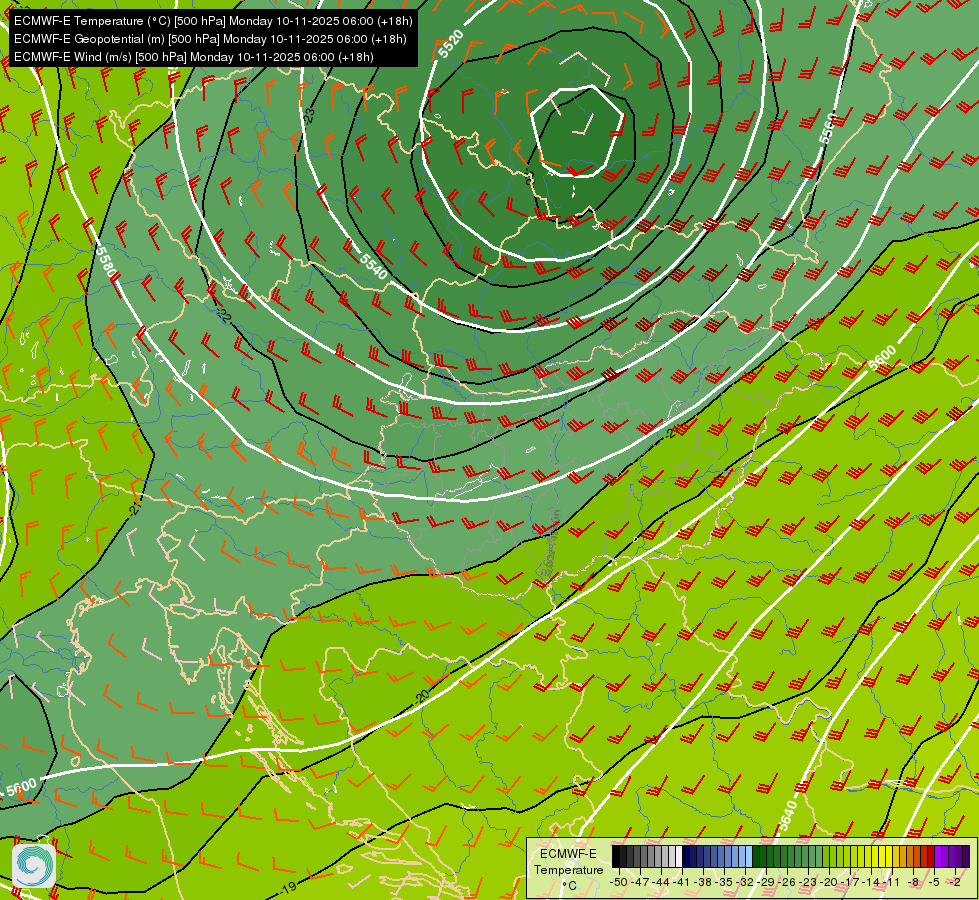Click the 5540 geopotential contour label
Screen dimensions: 979x900
coord(374,266)
